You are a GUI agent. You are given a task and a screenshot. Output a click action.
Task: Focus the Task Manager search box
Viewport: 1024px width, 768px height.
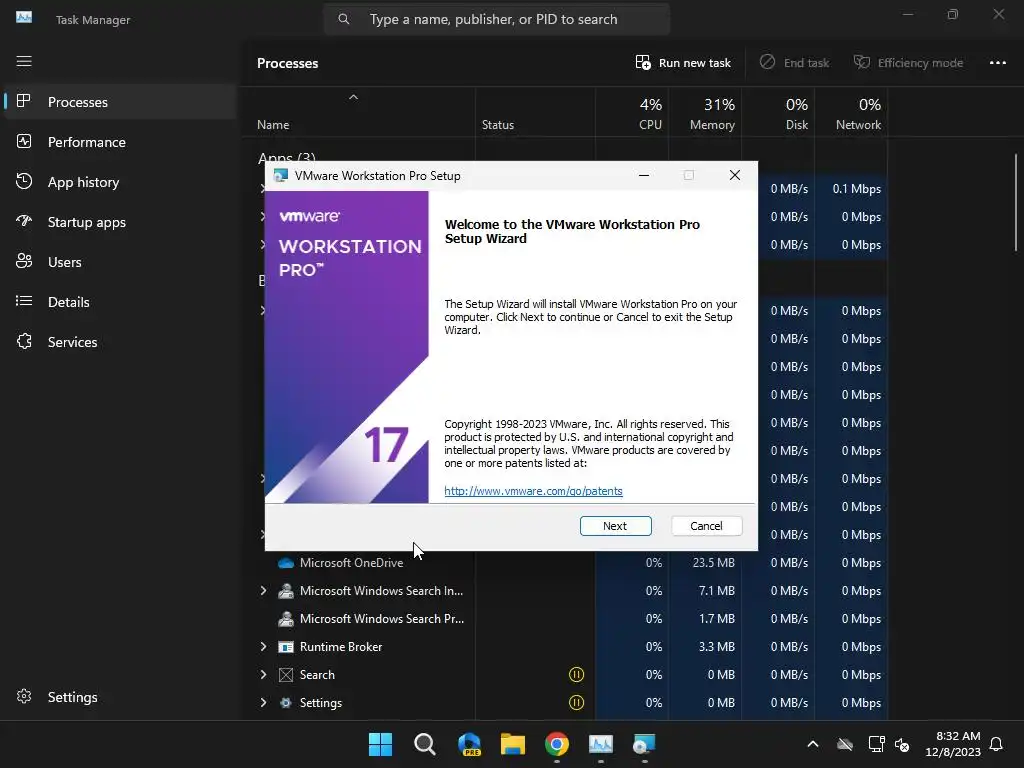(496, 20)
